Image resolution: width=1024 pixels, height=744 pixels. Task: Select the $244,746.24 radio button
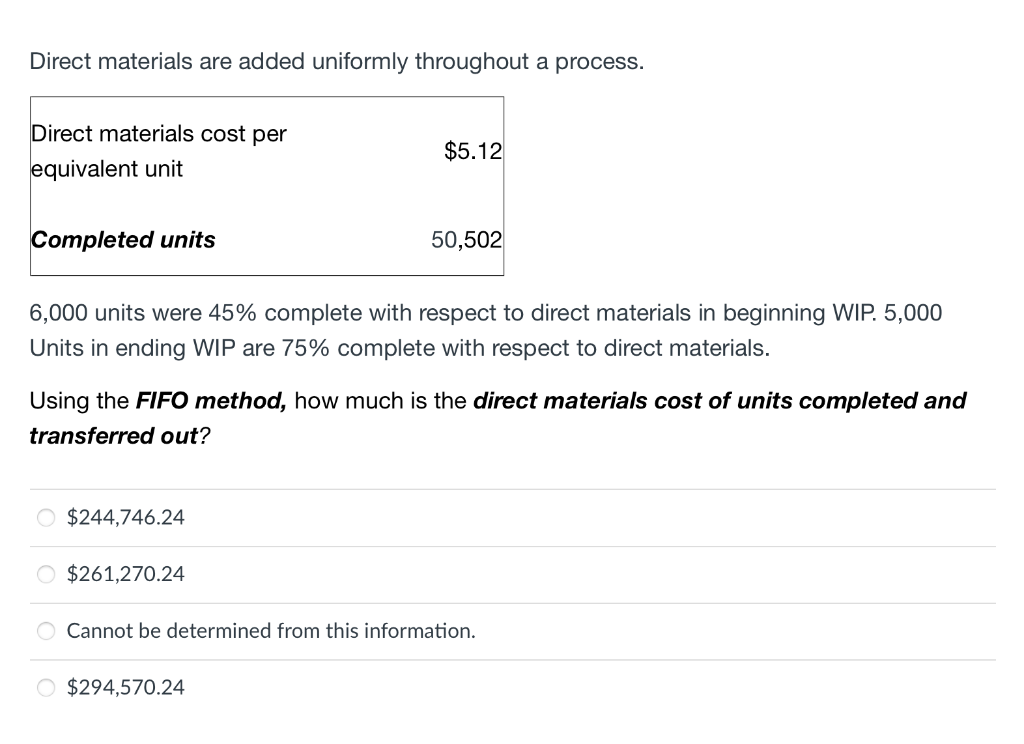(x=45, y=518)
